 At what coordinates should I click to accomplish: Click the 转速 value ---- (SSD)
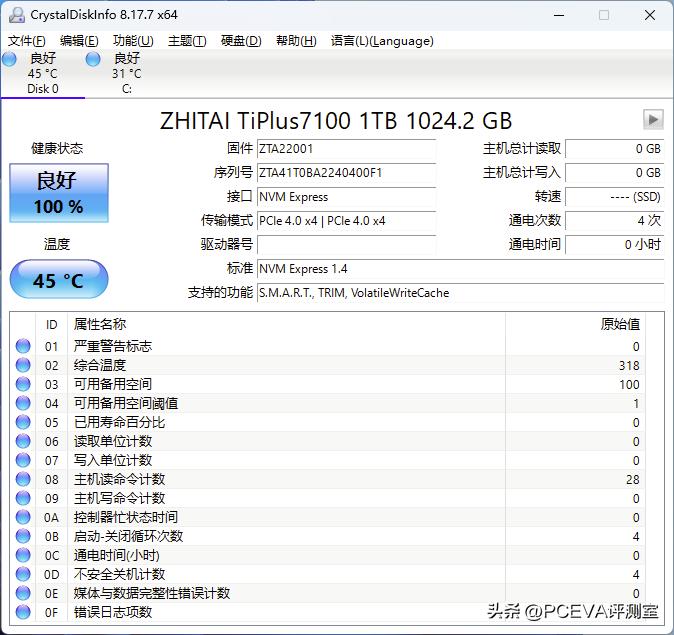click(x=615, y=197)
